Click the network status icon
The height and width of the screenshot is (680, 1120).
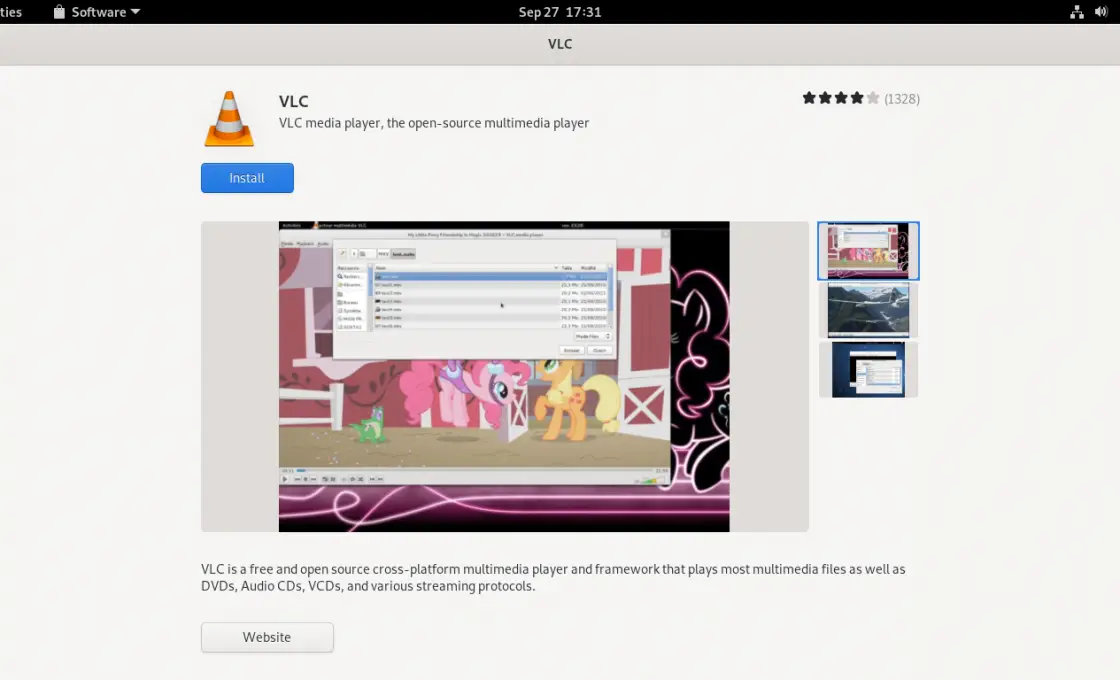pos(1076,12)
